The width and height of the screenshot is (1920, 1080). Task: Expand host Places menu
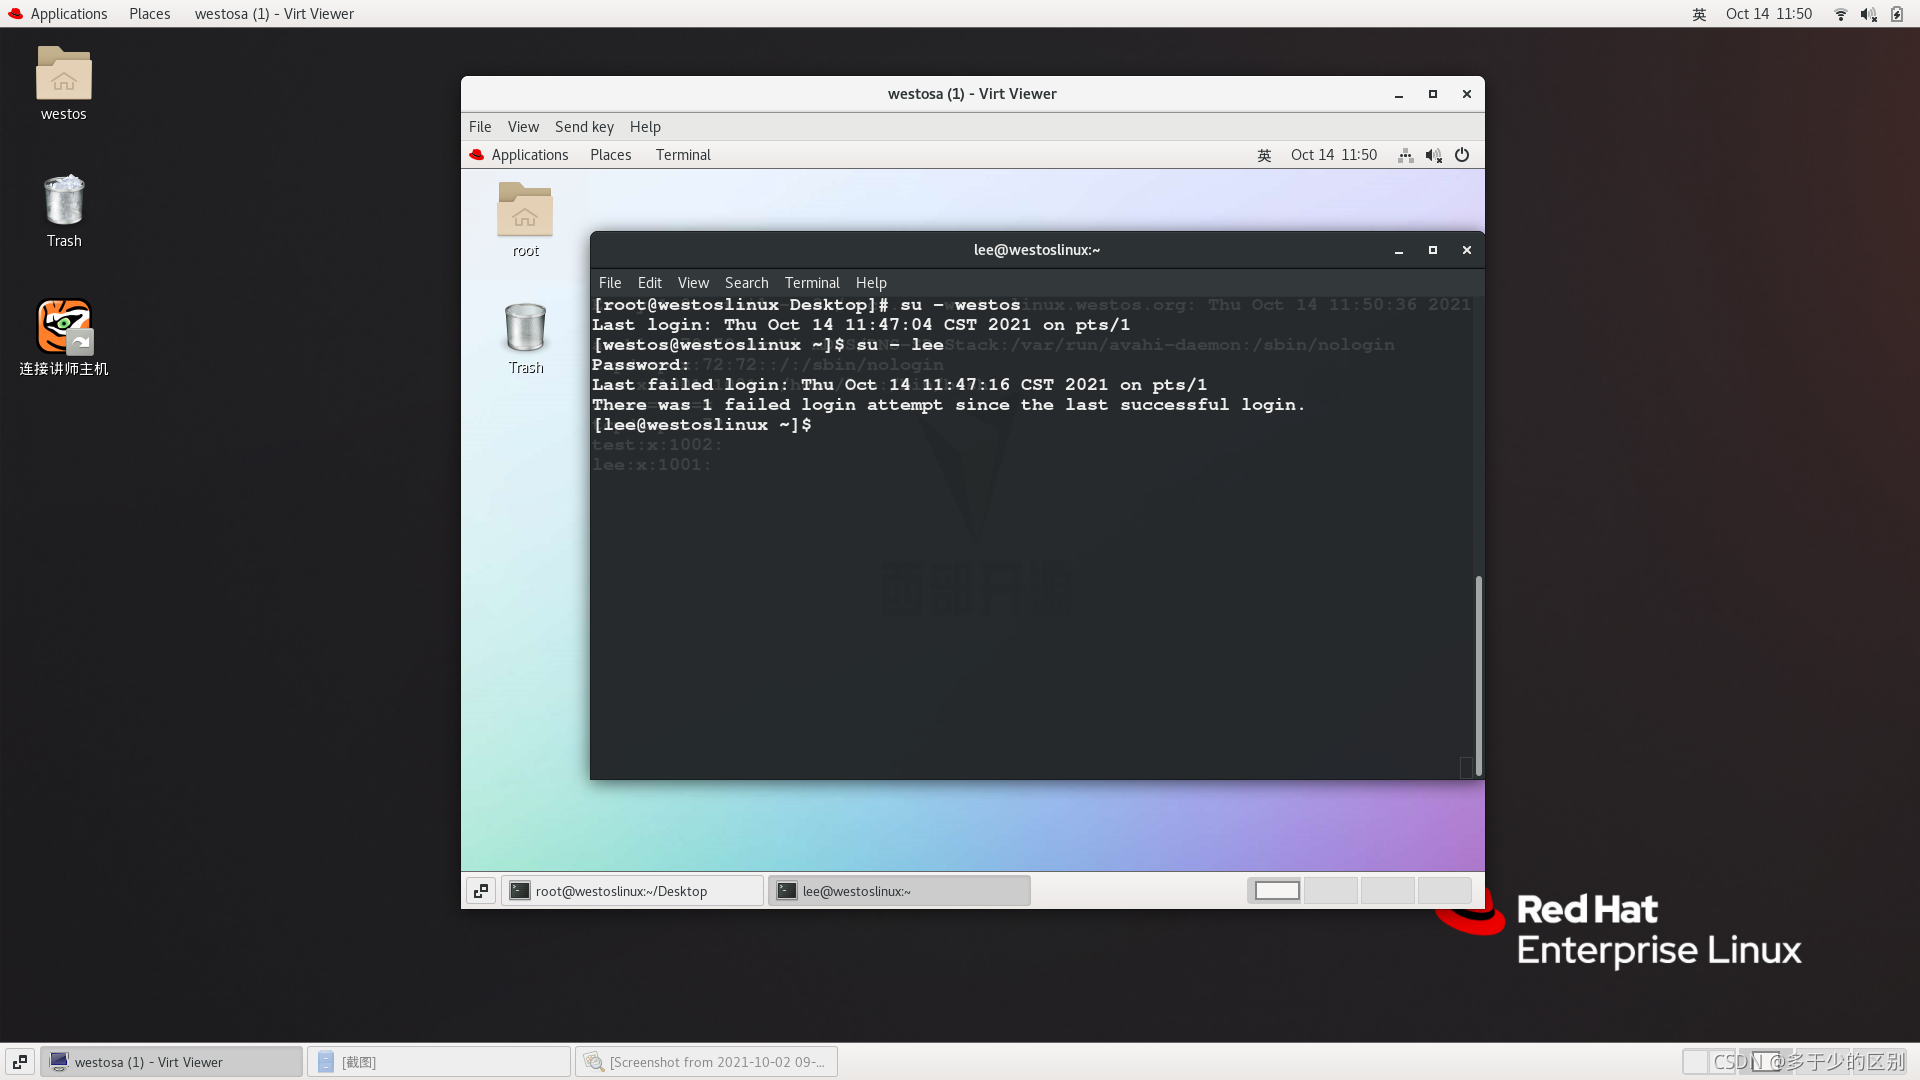[x=149, y=14]
